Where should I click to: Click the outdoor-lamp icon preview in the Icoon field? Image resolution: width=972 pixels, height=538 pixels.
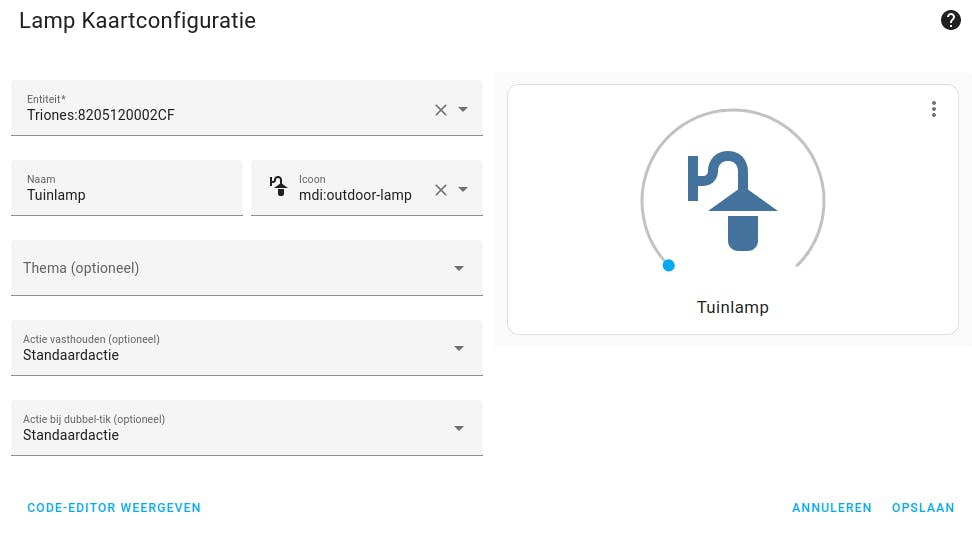[x=279, y=186]
